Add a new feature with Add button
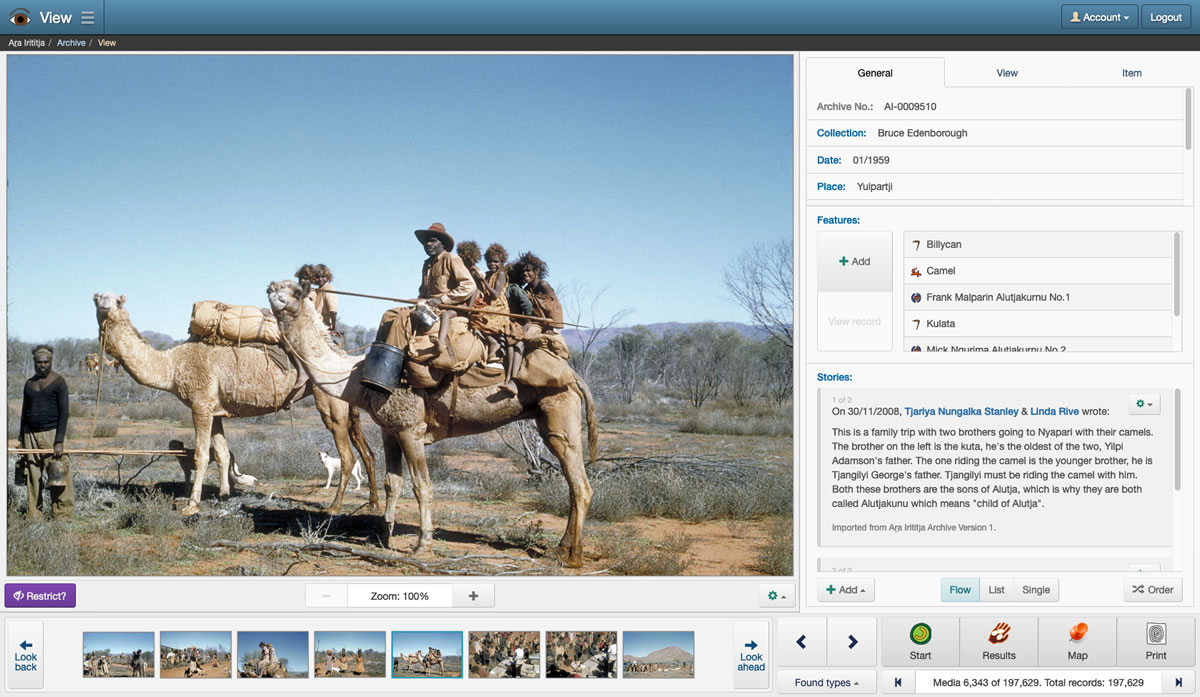1200x697 pixels. pos(855,261)
